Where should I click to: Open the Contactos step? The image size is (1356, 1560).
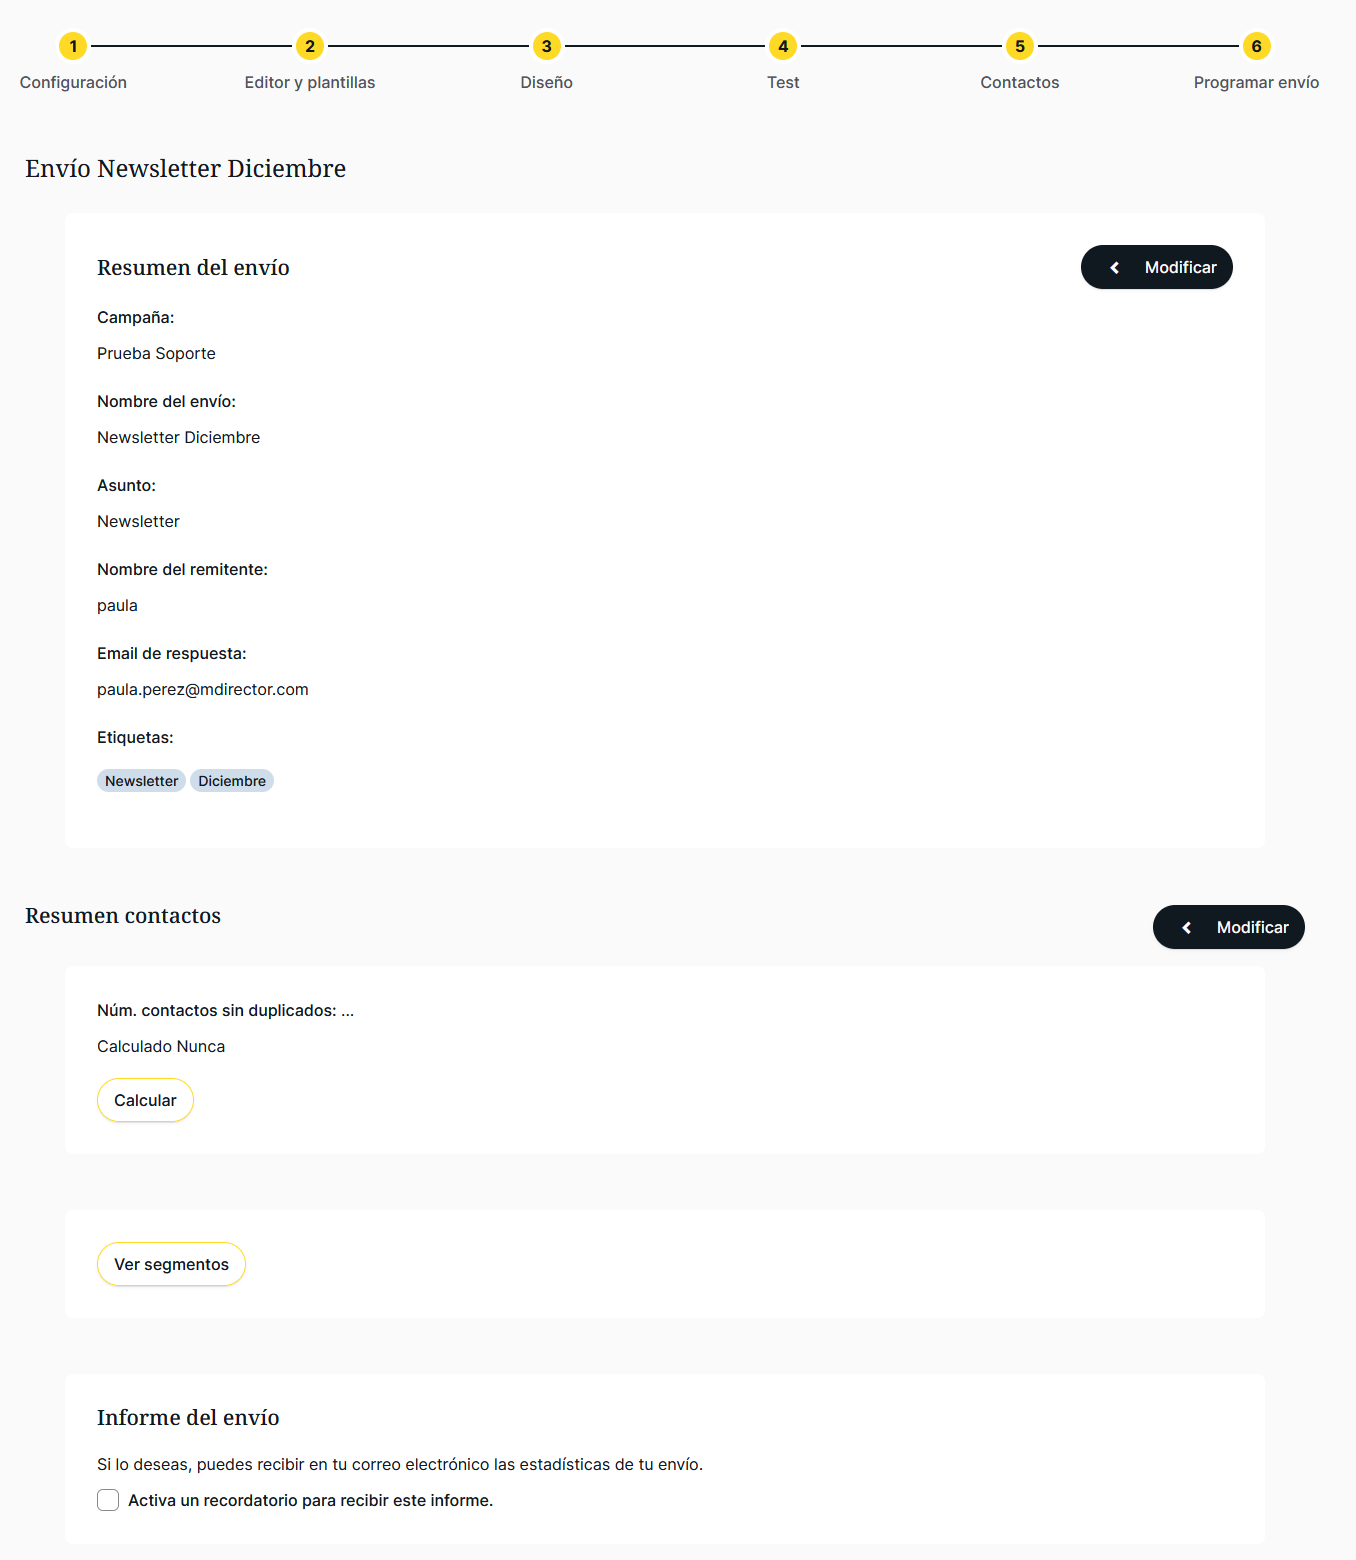tap(1020, 83)
